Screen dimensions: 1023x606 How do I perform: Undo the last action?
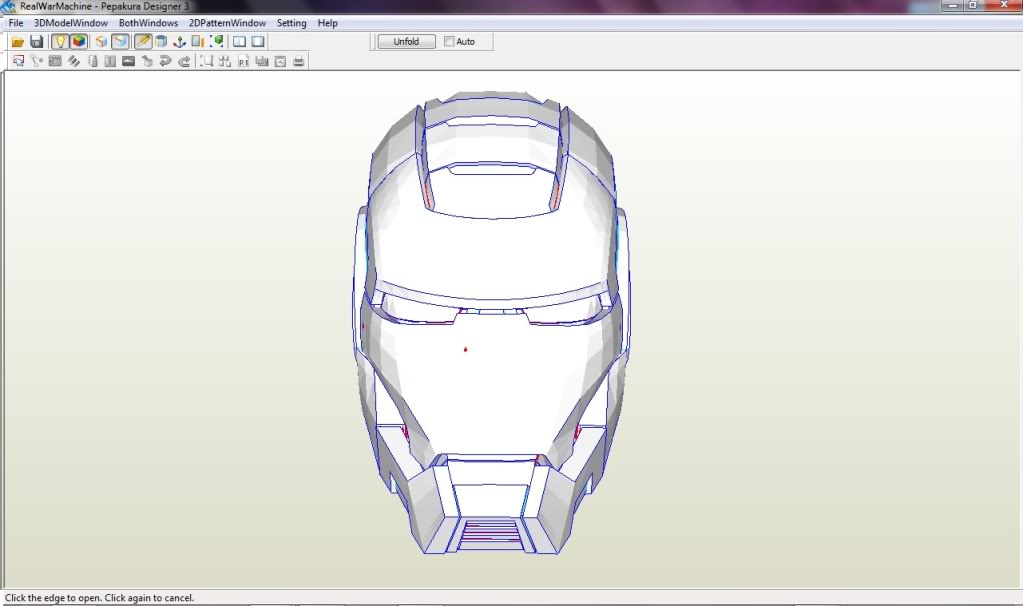(x=165, y=61)
